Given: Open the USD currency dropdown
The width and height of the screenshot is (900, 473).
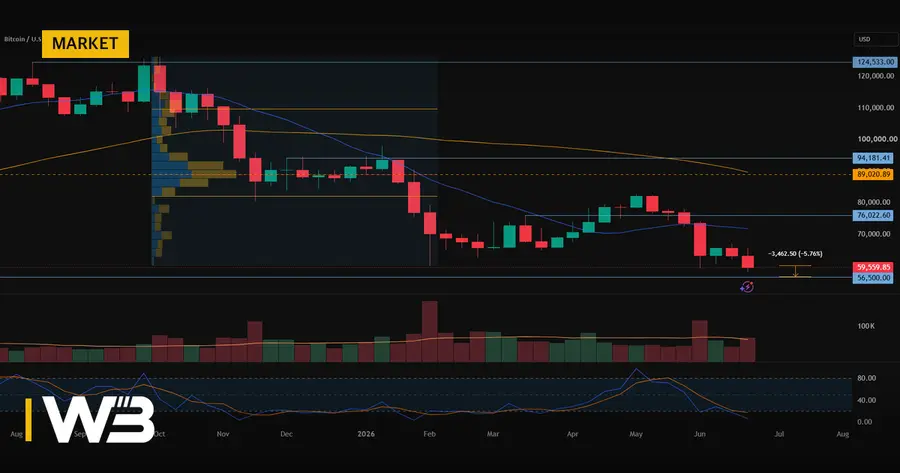Looking at the screenshot, I should click(875, 39).
